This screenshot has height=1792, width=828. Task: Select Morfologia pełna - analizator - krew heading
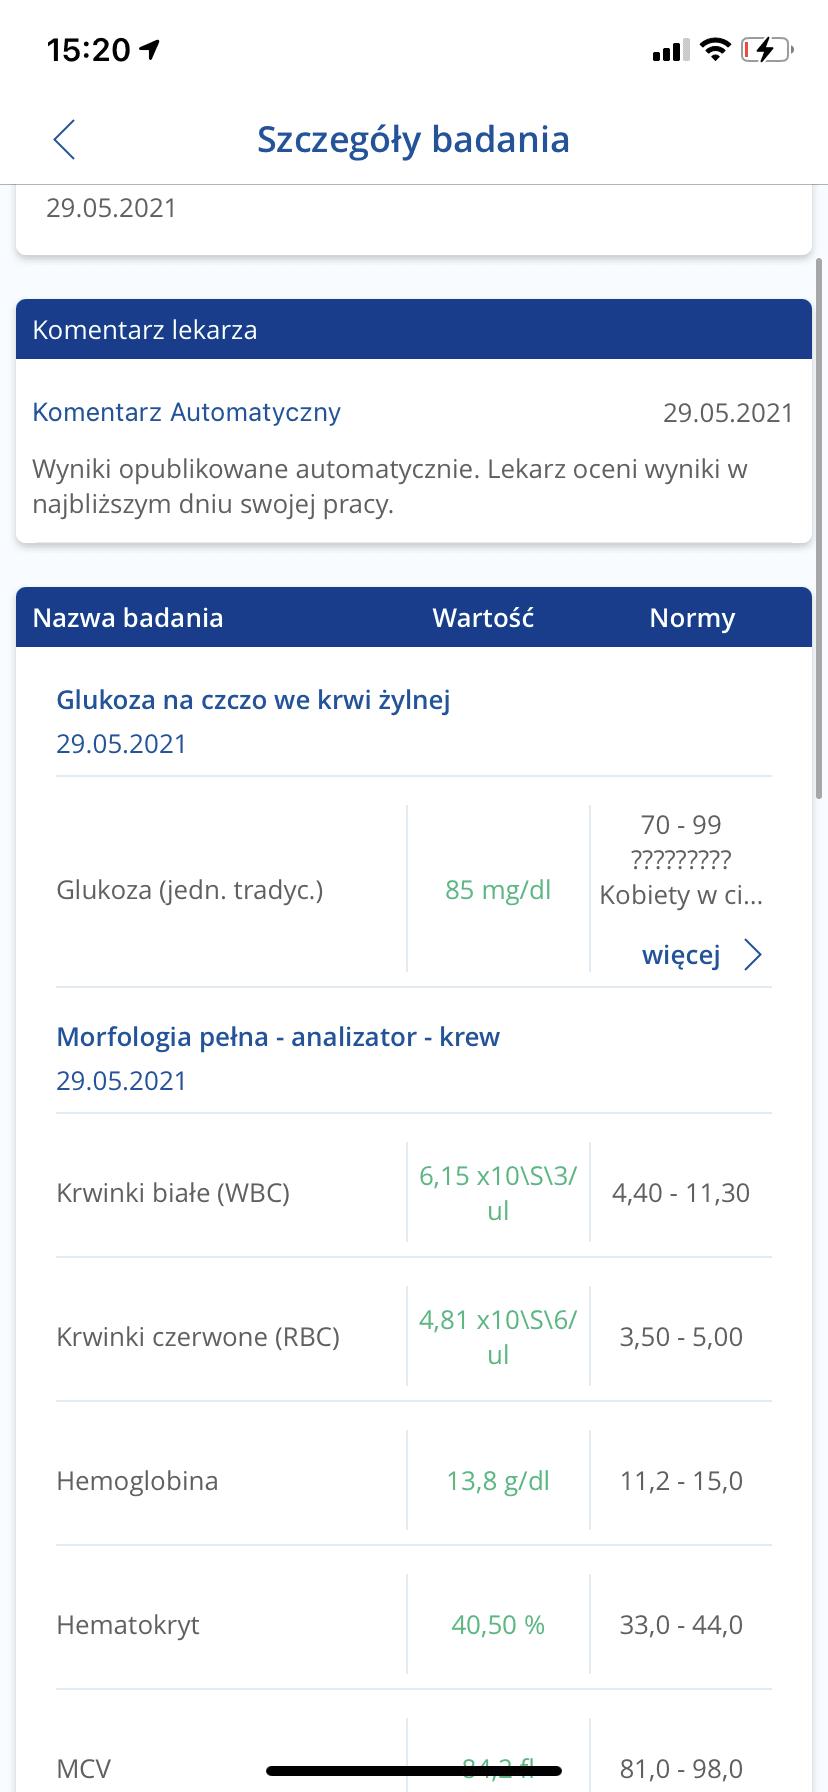278,1037
